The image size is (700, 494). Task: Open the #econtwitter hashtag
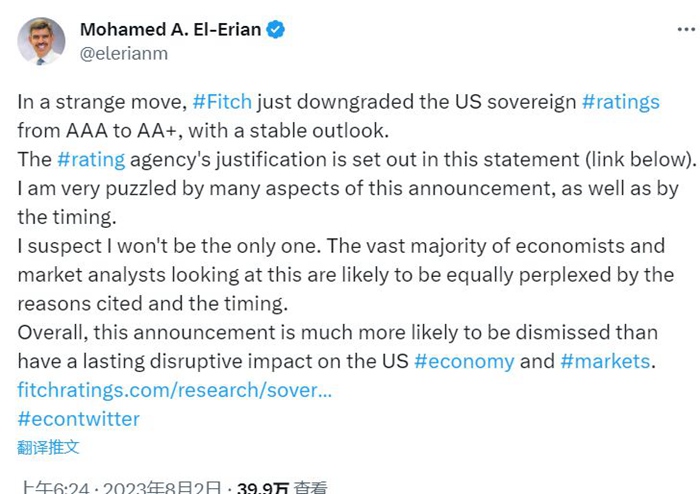[x=78, y=418]
